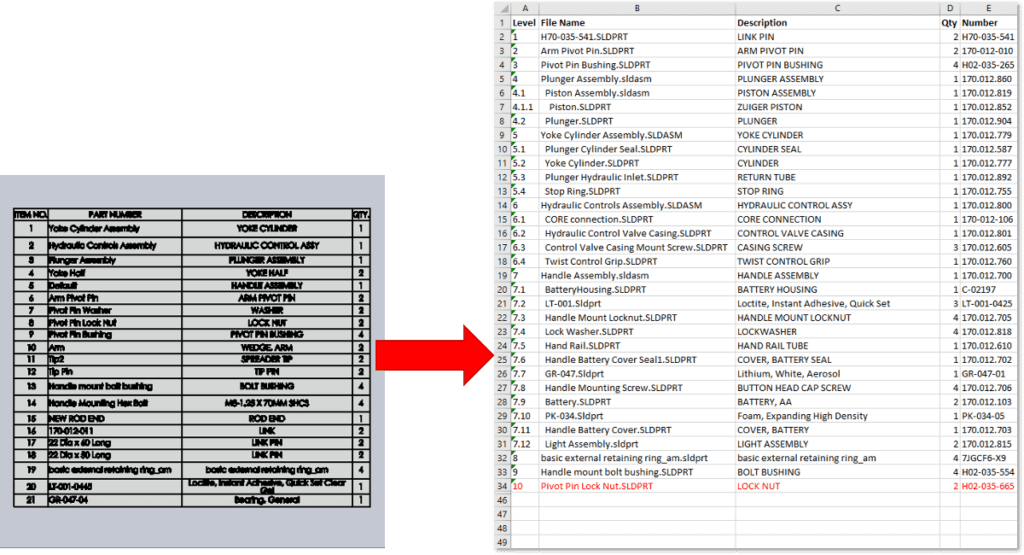Click 'SPREADER TIP' in drawing BOM
Viewport: 1024px width, 555px height.
[266, 360]
